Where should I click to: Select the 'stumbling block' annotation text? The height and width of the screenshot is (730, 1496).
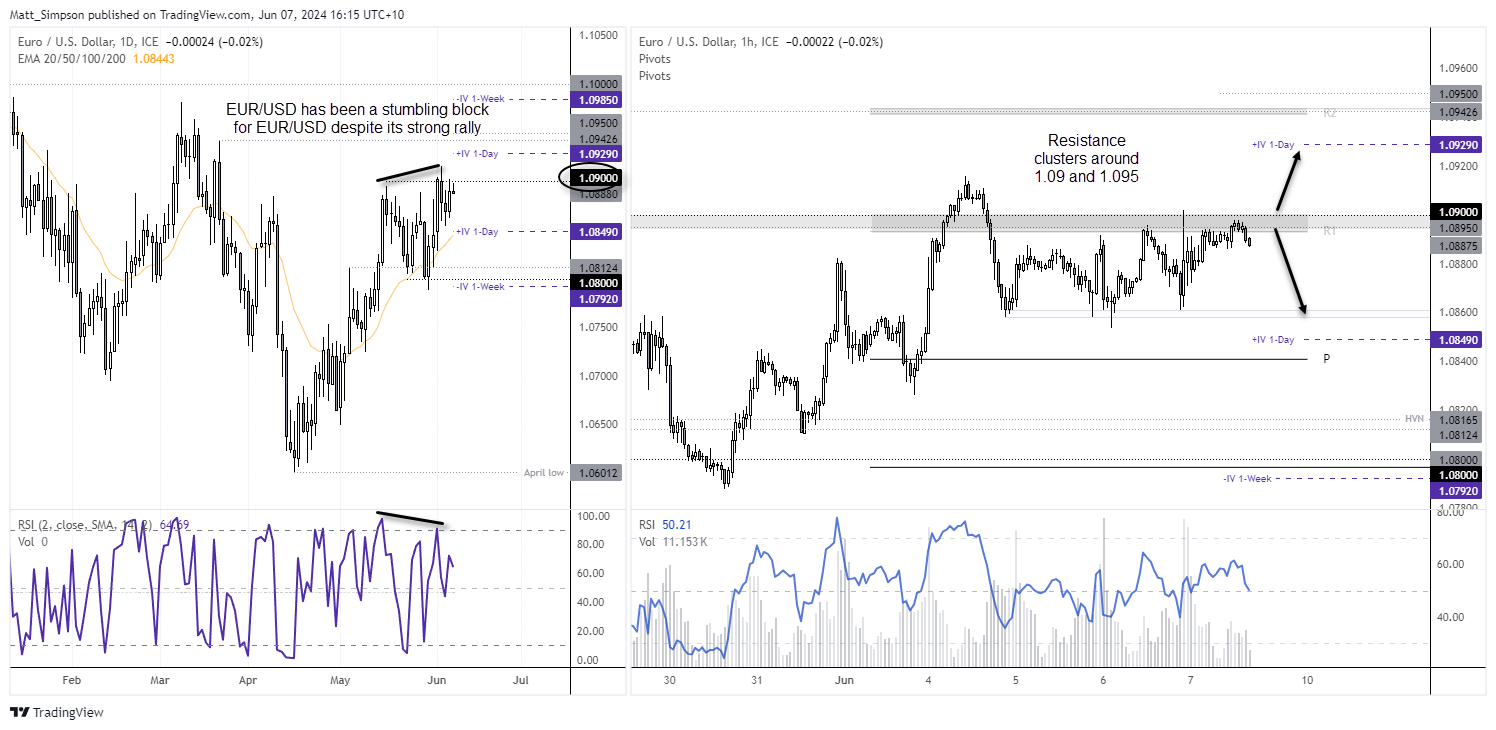(355, 120)
